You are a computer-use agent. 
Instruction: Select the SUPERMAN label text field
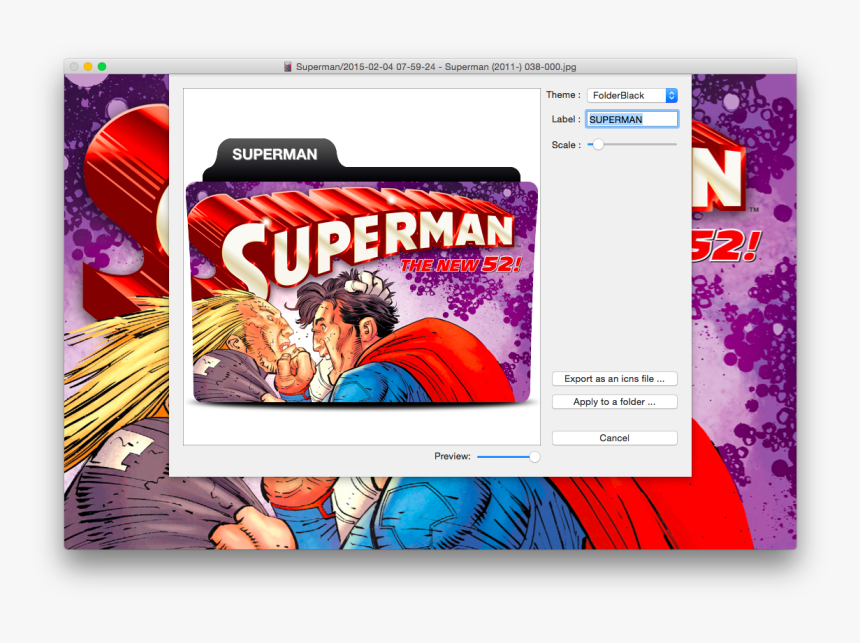pyautogui.click(x=631, y=118)
